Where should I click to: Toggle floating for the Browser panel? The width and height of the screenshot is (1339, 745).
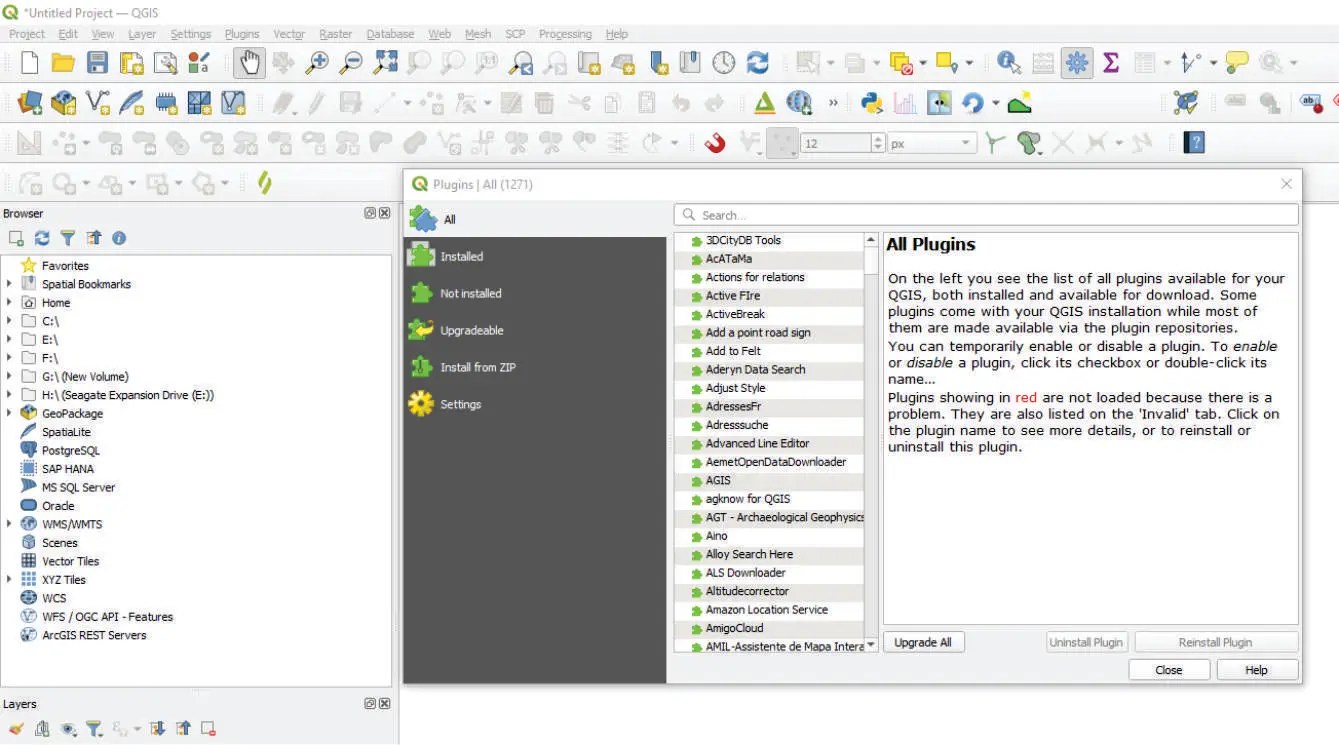click(370, 213)
